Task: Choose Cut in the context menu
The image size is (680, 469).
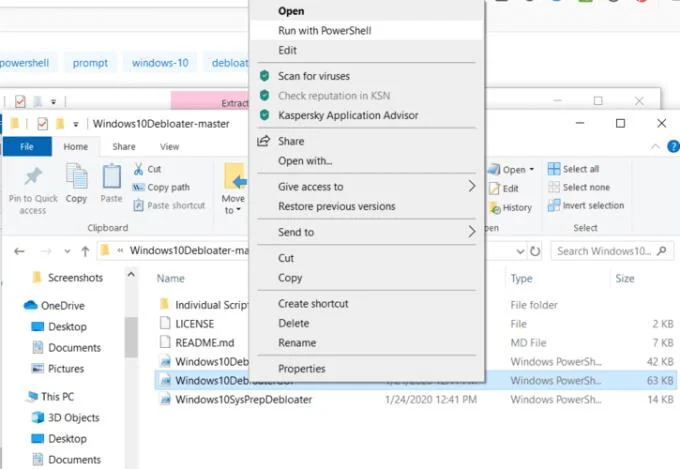Action: [x=367, y=258]
